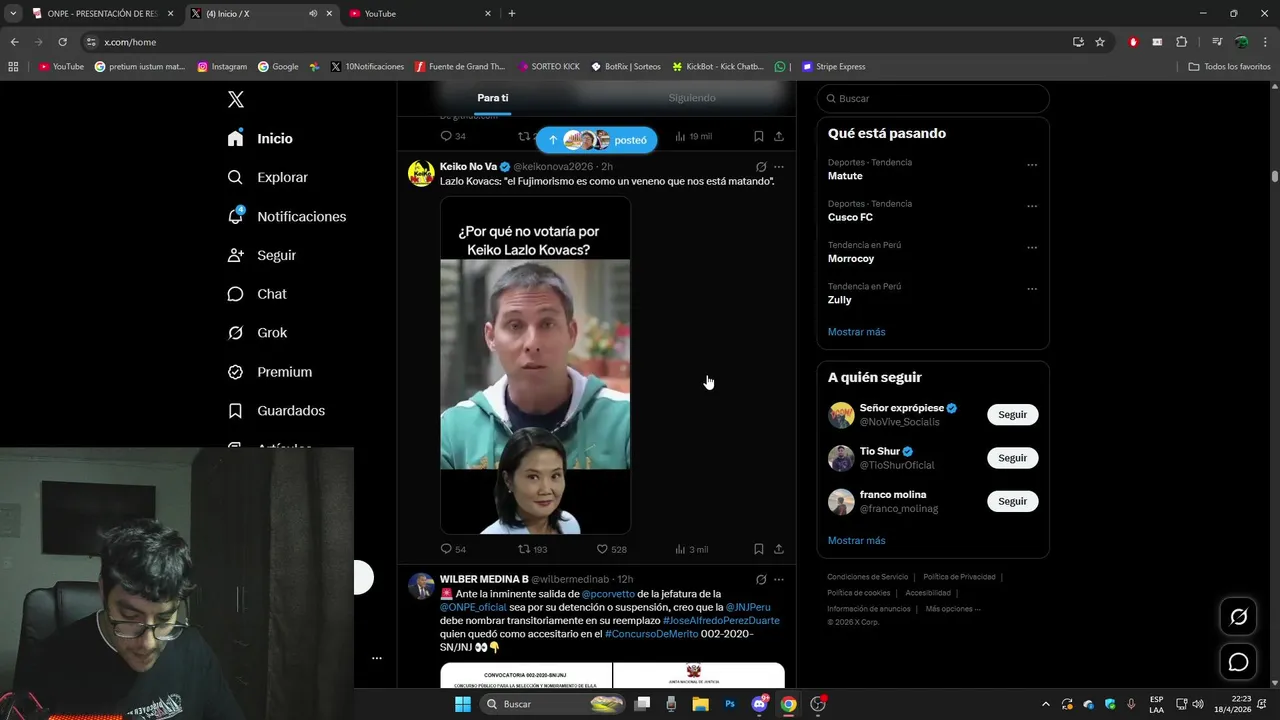The height and width of the screenshot is (720, 1280).
Task: Reload the x.com page
Action: pos(62,42)
